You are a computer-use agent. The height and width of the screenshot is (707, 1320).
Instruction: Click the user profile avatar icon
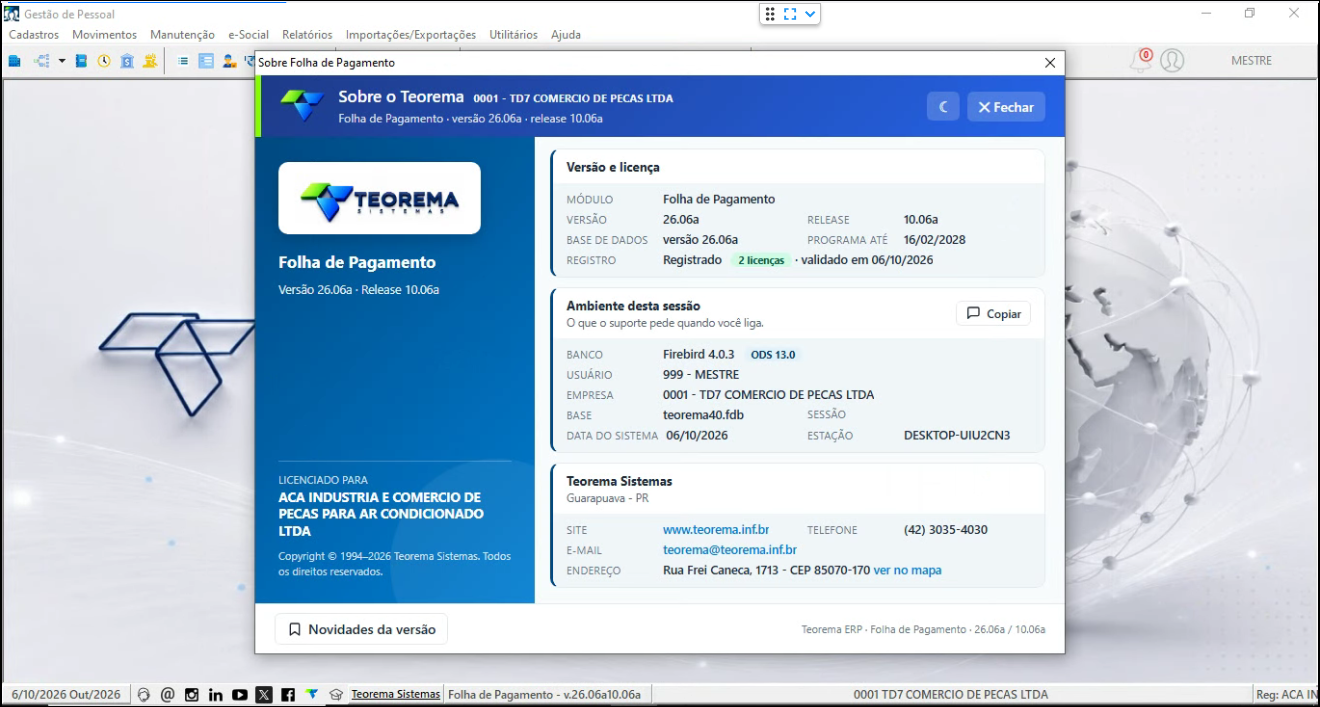click(1172, 61)
